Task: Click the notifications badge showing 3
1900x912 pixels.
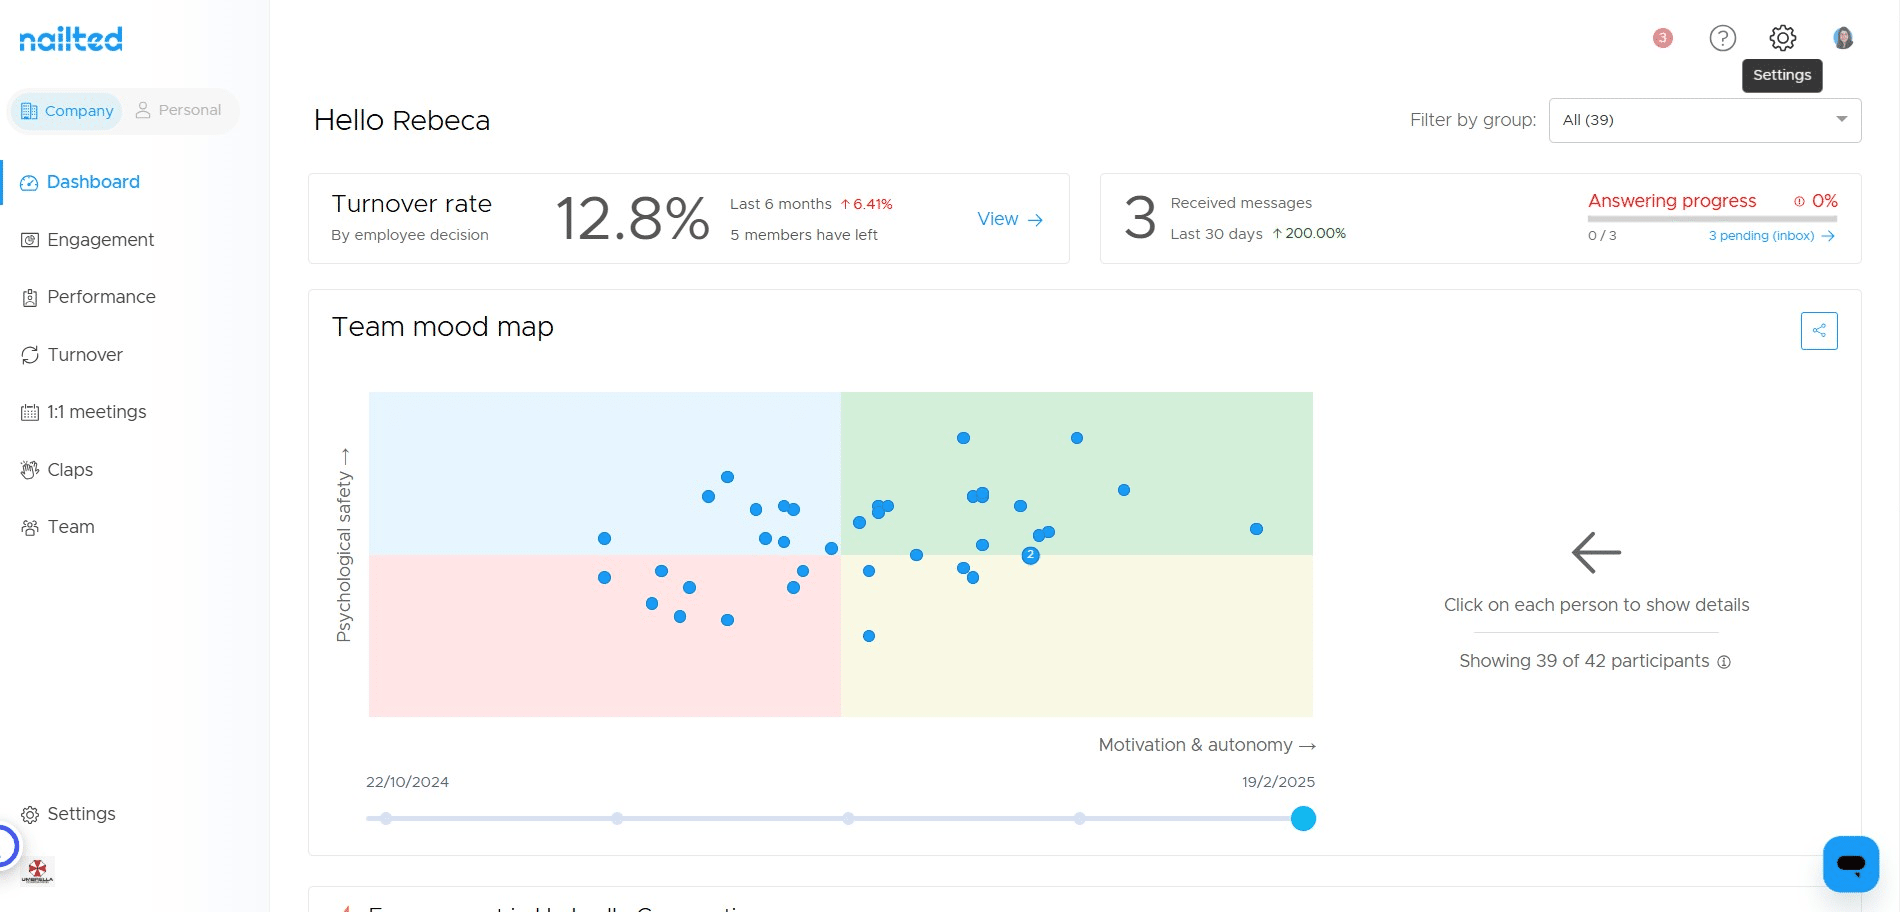Action: pyautogui.click(x=1662, y=38)
